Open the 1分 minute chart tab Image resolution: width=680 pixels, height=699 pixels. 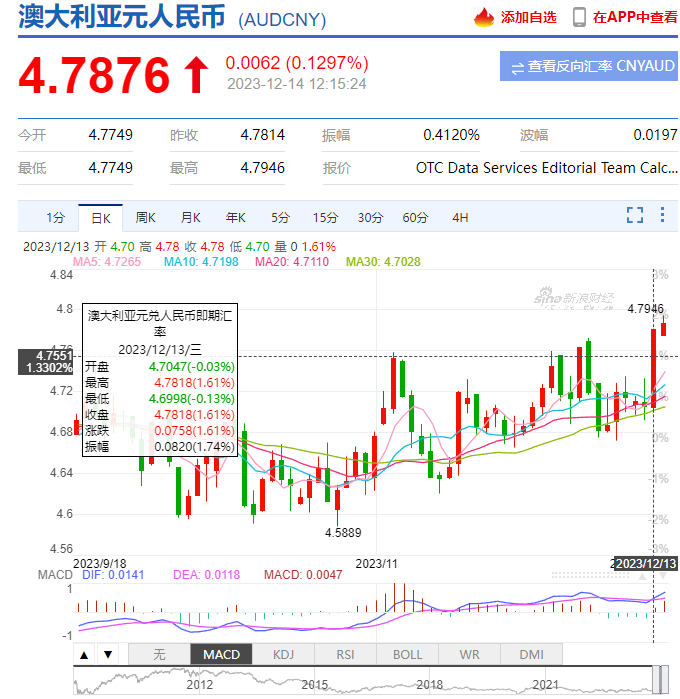pos(56,217)
